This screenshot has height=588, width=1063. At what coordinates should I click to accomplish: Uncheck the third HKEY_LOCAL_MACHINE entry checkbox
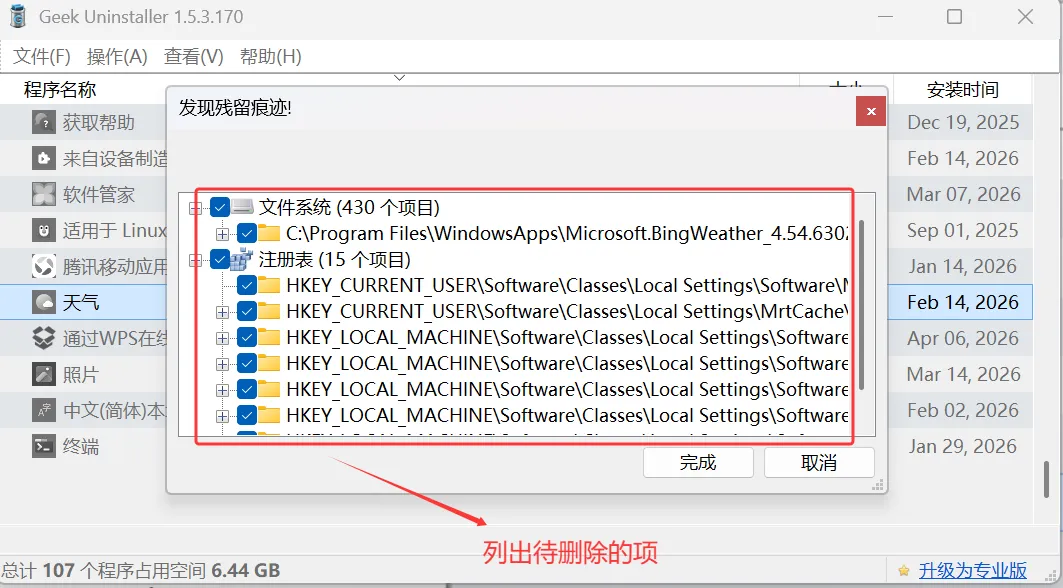[247, 389]
